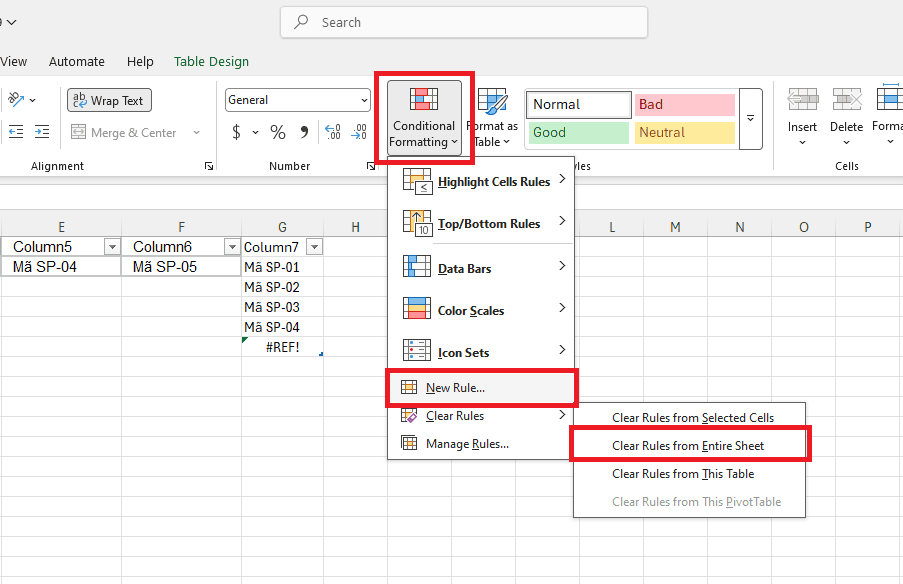Click the Delete cells icon
The width and height of the screenshot is (903, 584).
pyautogui.click(x=847, y=100)
